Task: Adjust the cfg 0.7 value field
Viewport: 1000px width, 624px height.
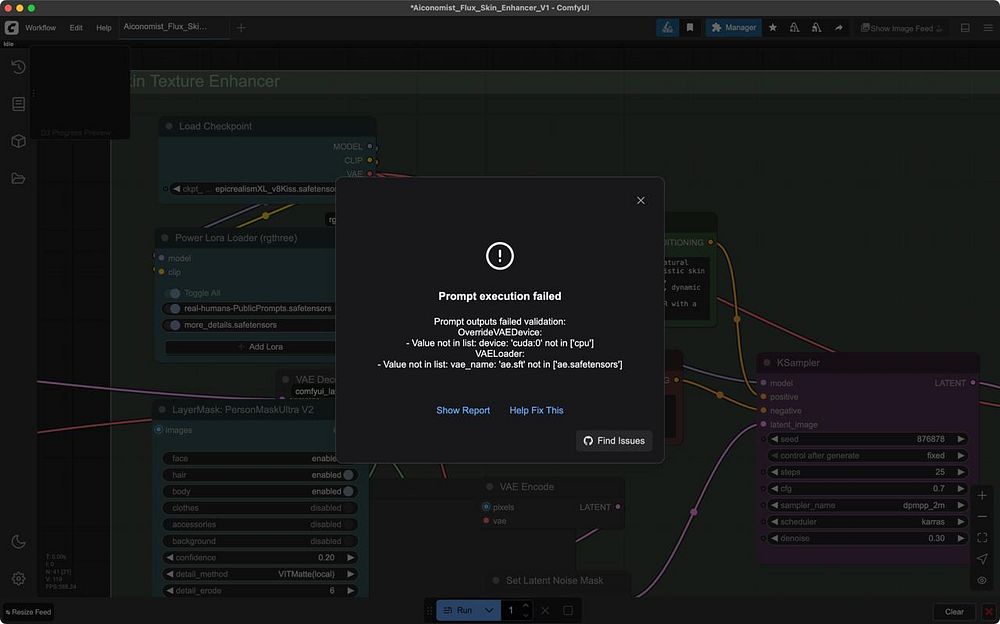Action: click(x=867, y=489)
